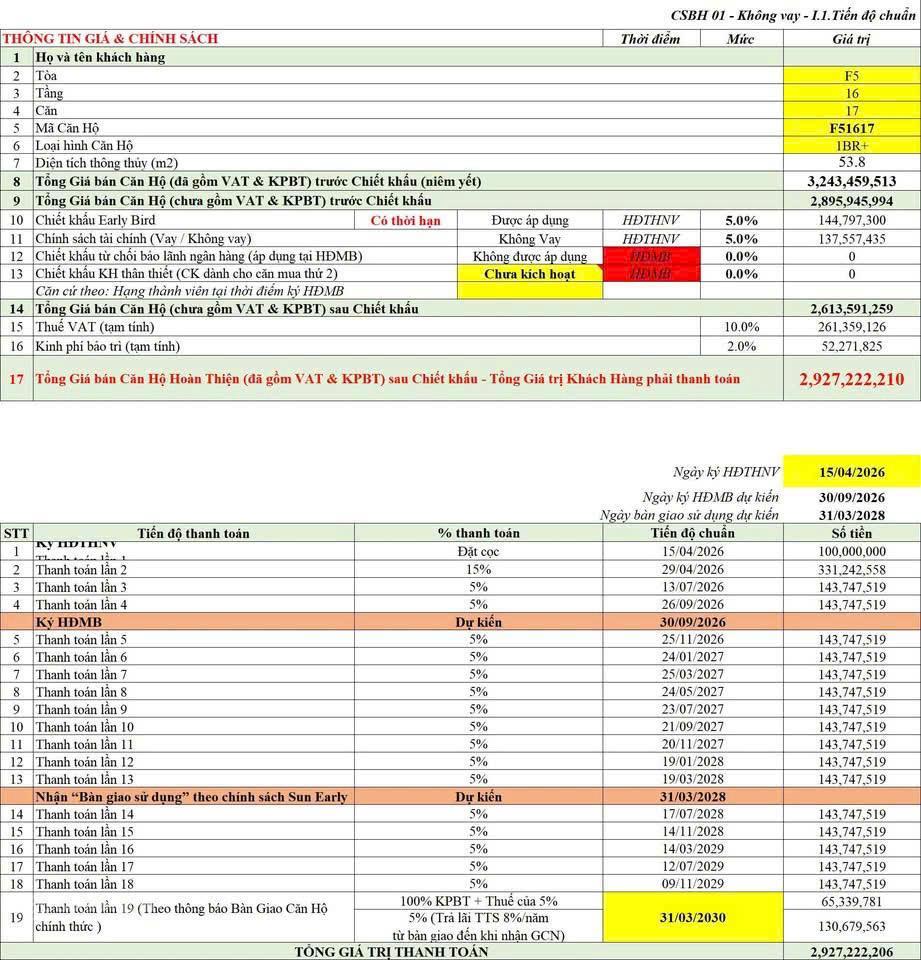
Task: Select the expected HĐMB signing date "30/09/2026" in the header
Action: point(852,497)
